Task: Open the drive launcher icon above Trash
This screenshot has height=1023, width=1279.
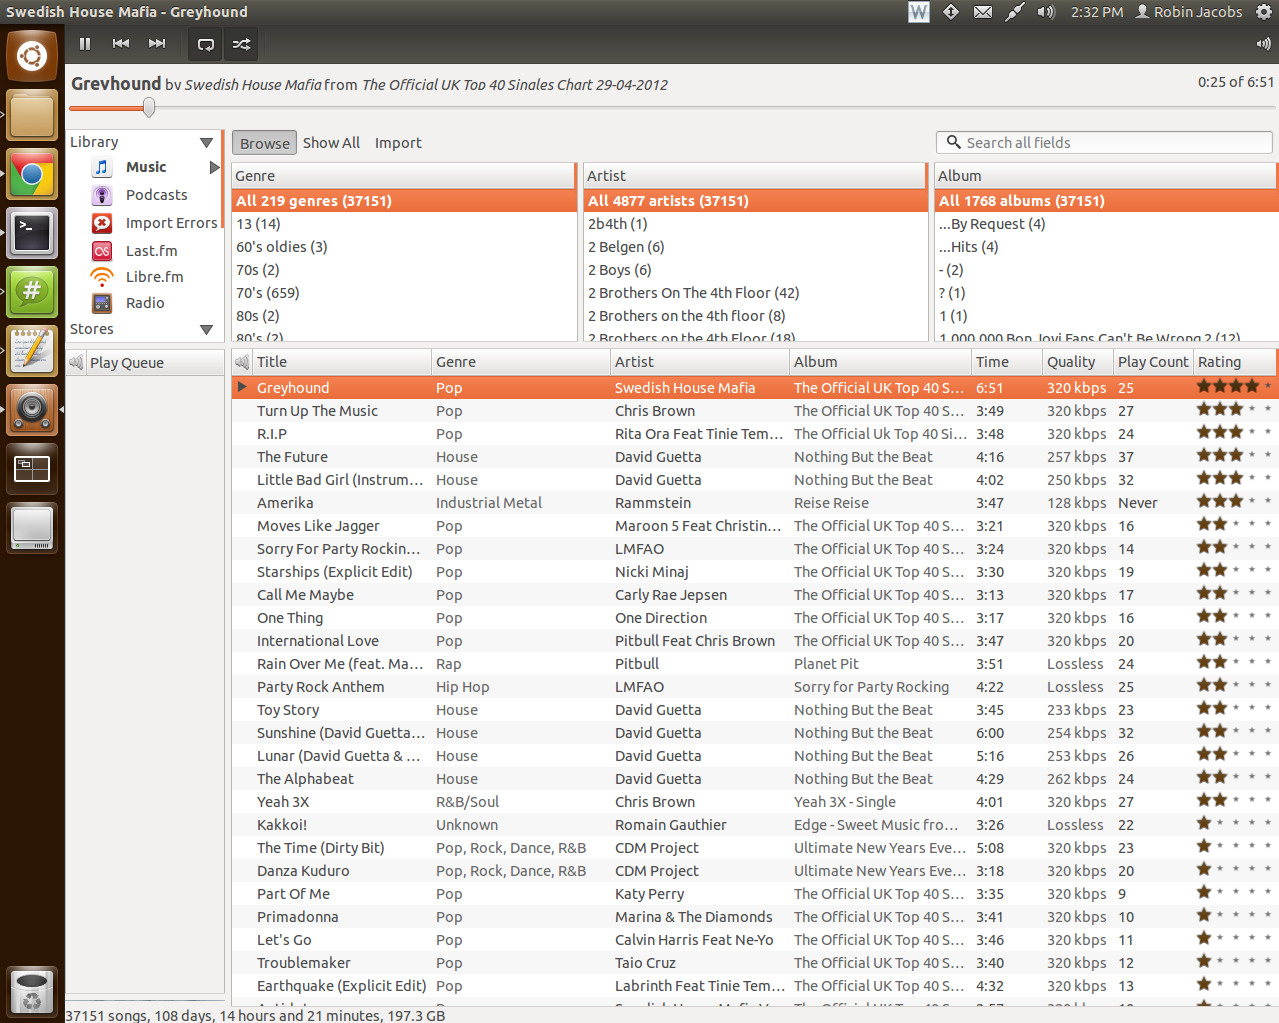Action: click(x=32, y=528)
